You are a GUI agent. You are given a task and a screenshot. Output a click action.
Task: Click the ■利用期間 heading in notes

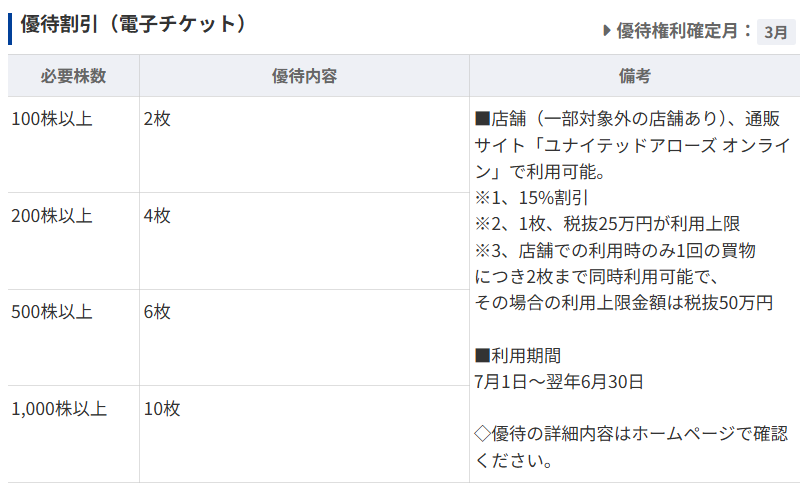tap(517, 355)
